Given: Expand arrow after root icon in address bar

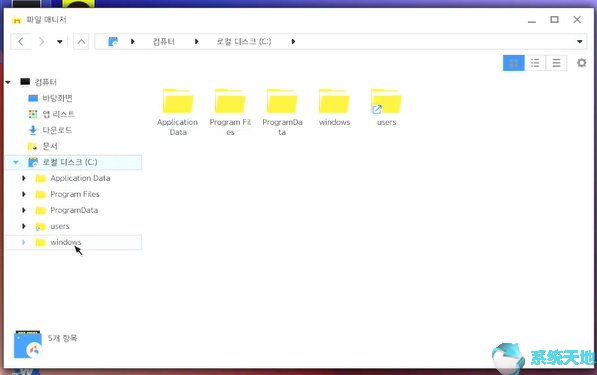Looking at the screenshot, I should click(x=132, y=41).
